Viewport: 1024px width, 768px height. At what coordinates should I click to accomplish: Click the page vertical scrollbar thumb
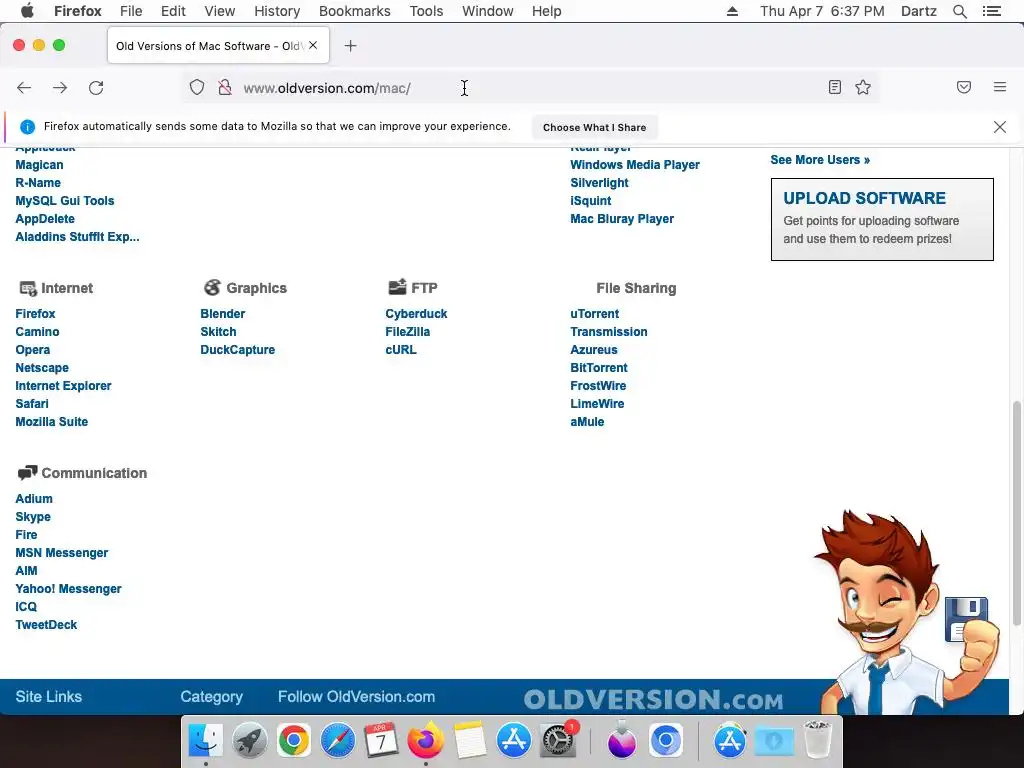[x=1016, y=513]
